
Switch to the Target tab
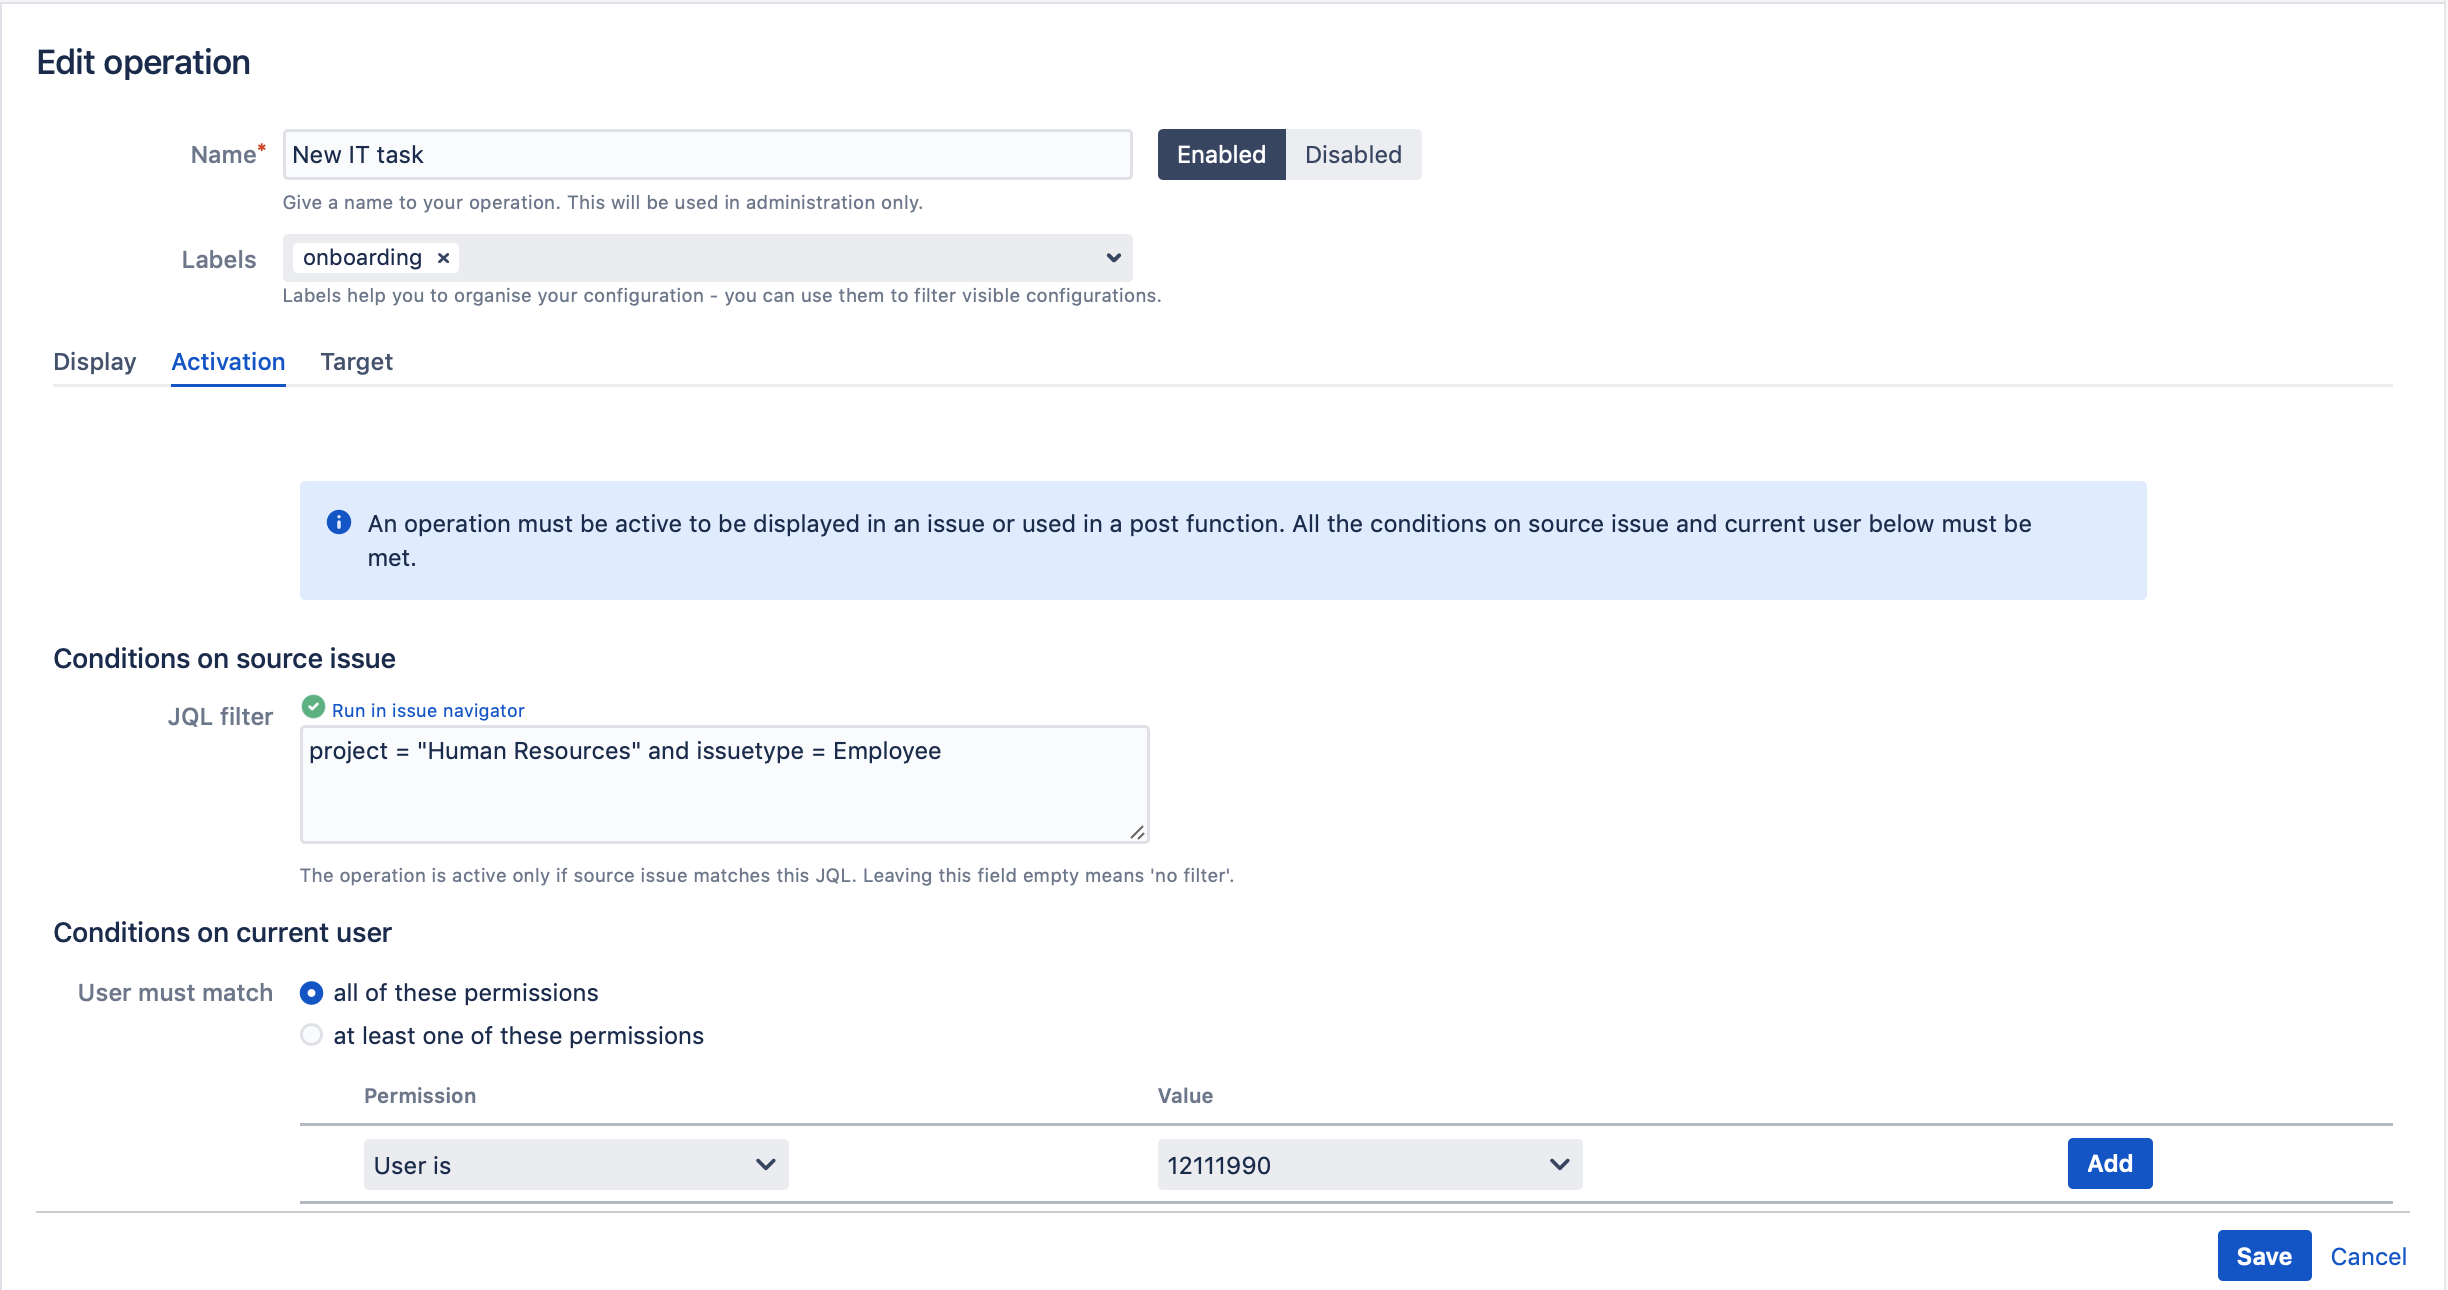point(356,361)
